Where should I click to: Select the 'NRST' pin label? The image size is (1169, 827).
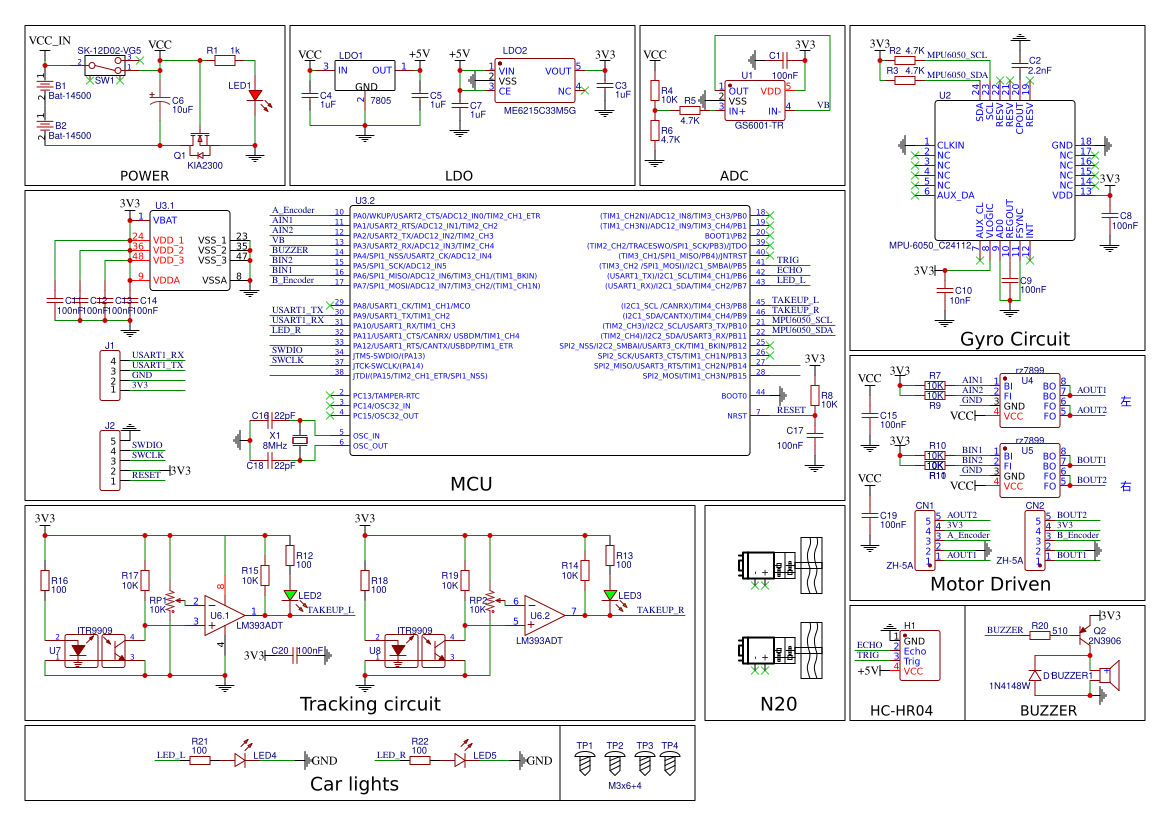pyautogui.click(x=737, y=416)
